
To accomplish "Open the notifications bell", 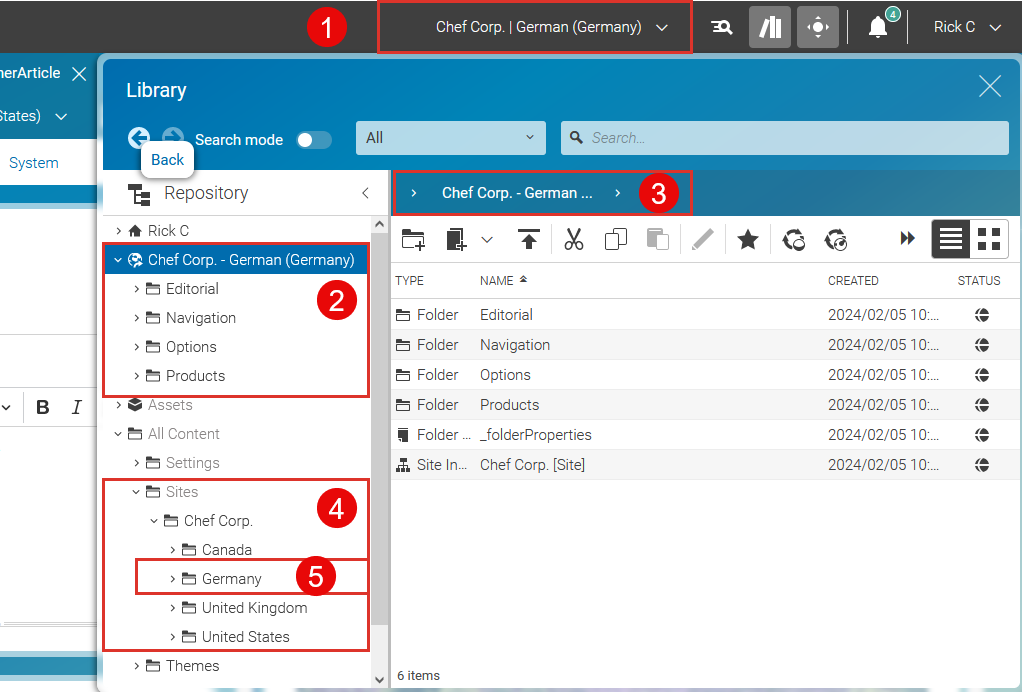I will tap(877, 27).
